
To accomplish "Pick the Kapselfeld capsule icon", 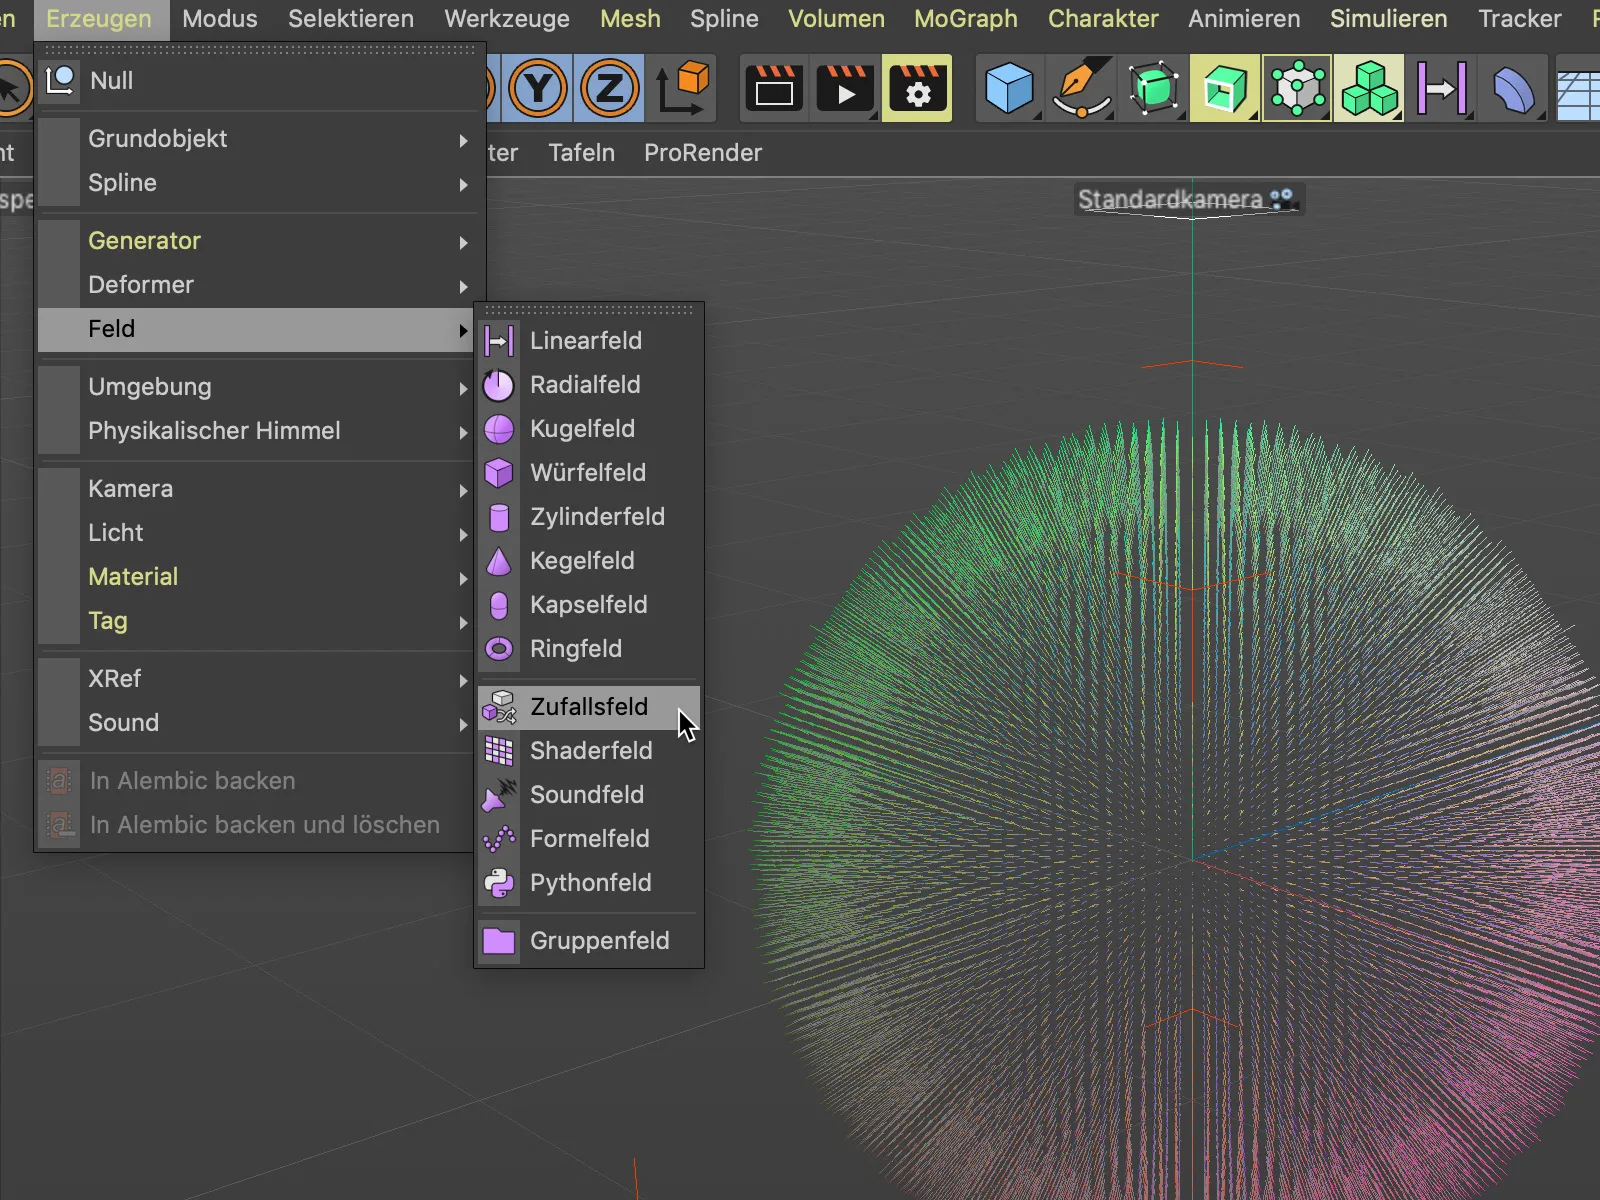I will coord(499,605).
